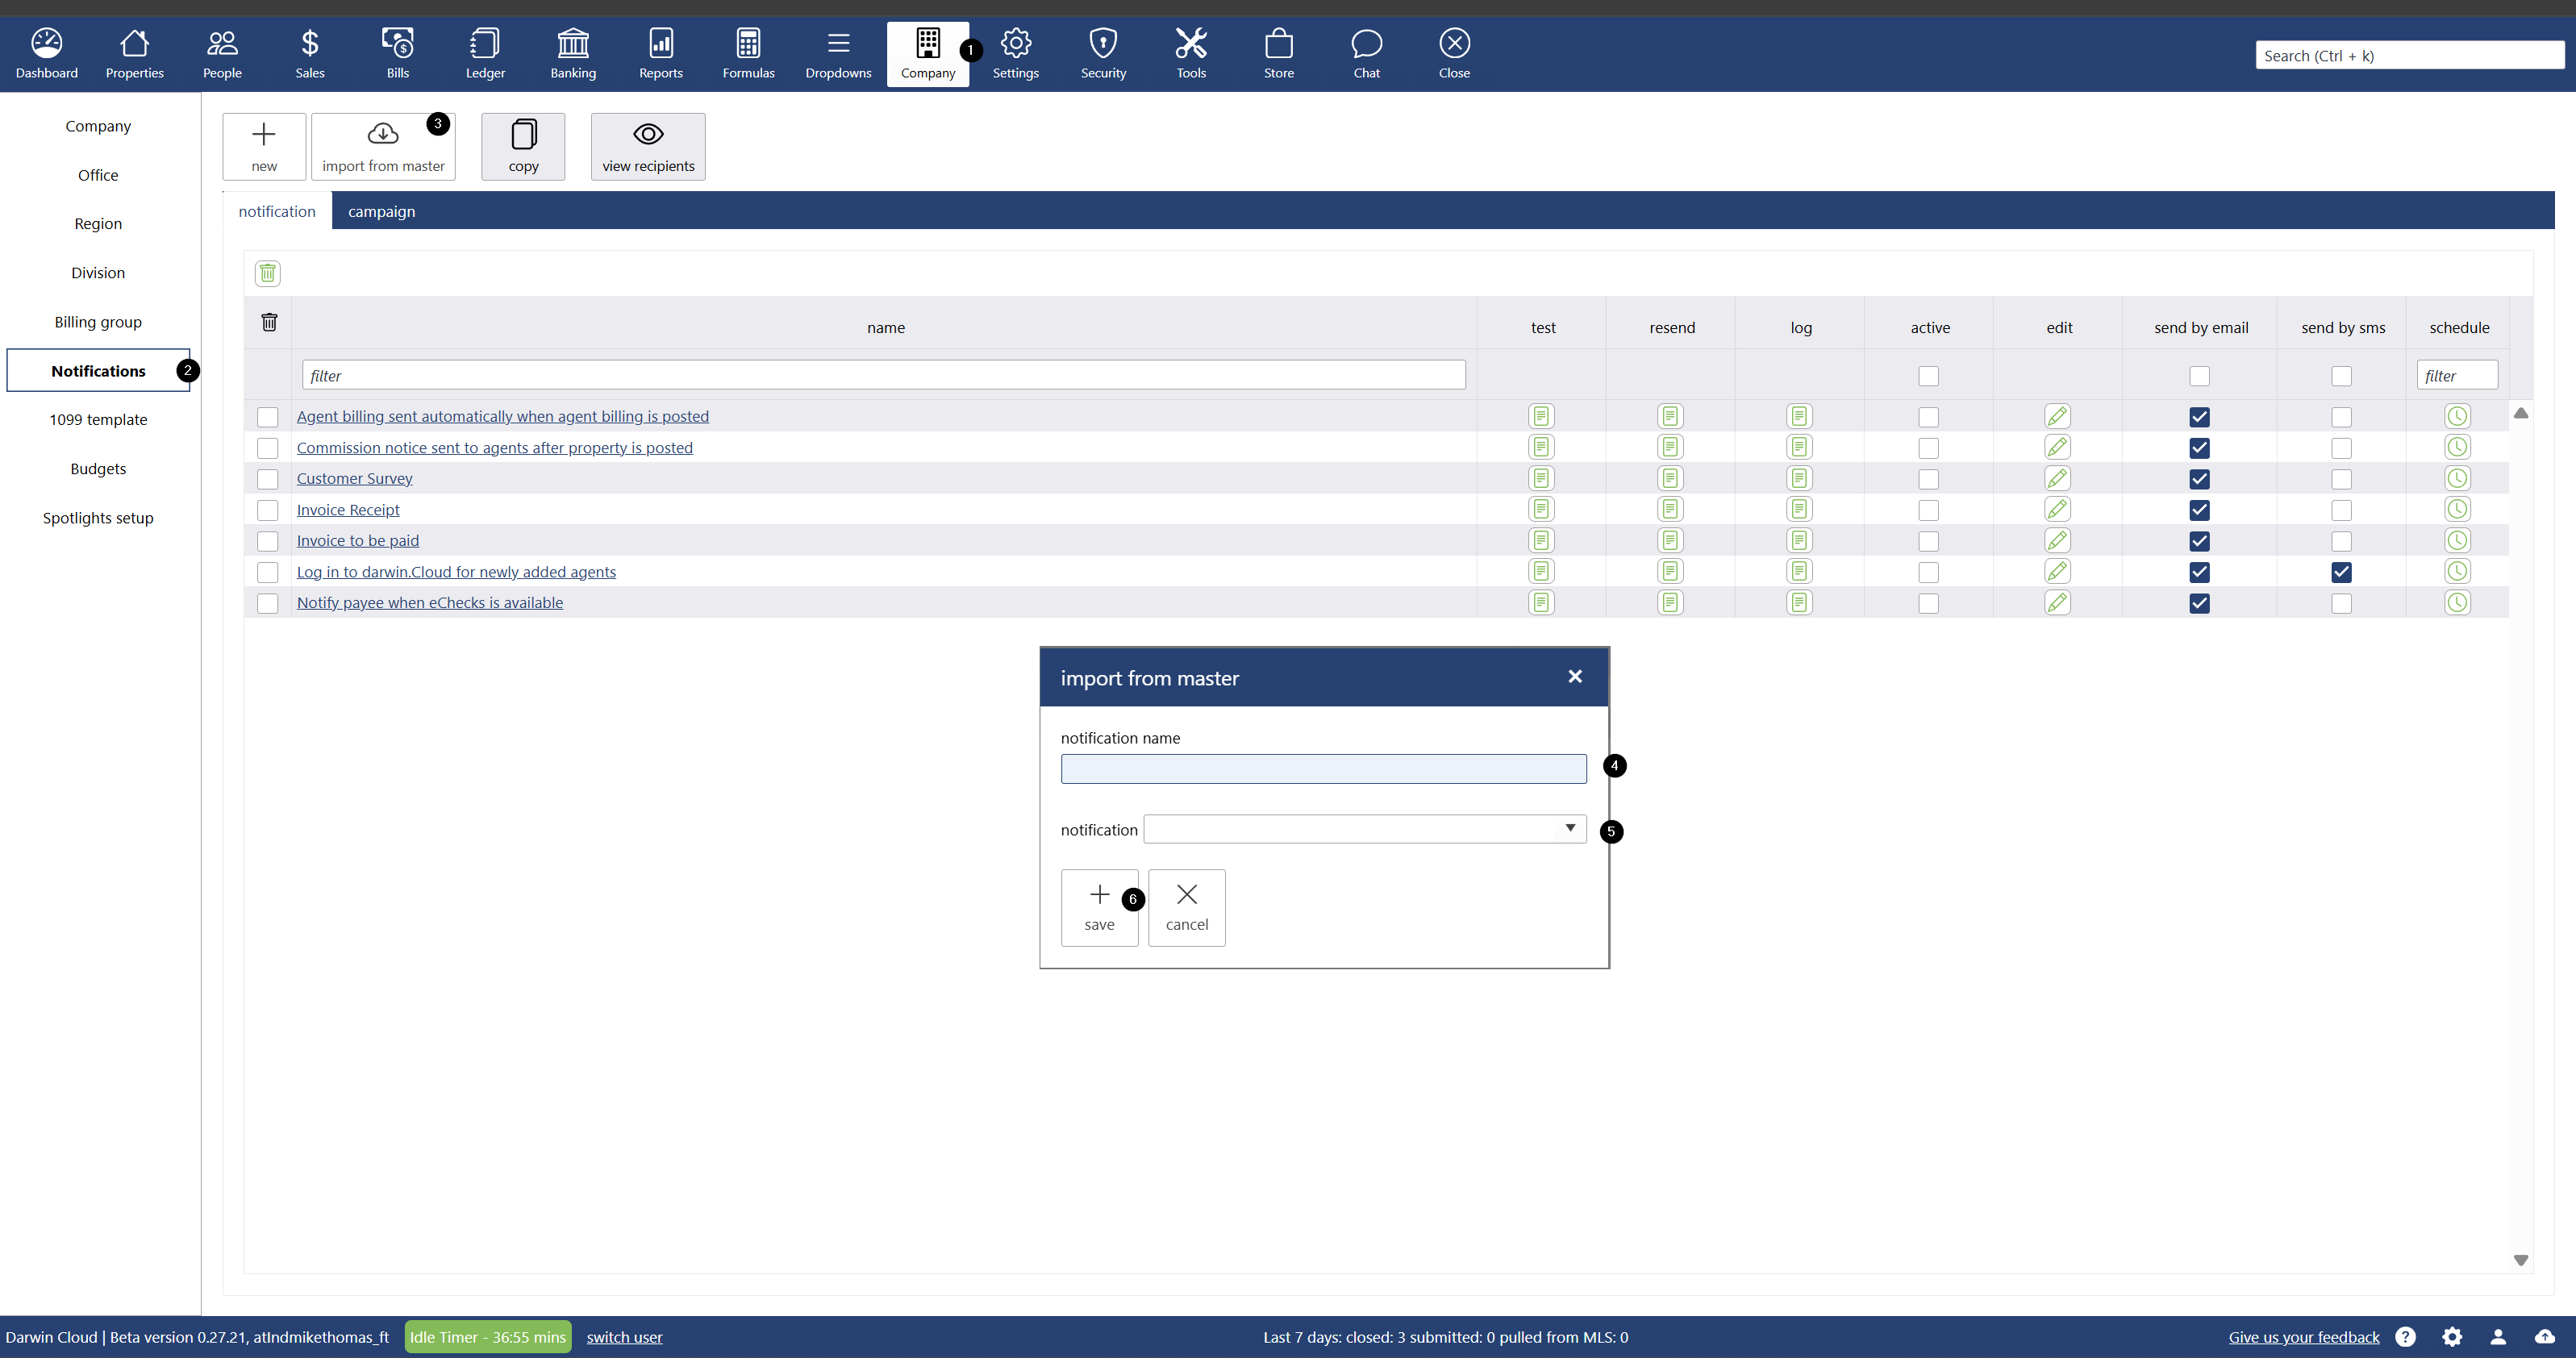Select Billing group in left sidebar
The height and width of the screenshot is (1358, 2576).
point(98,321)
